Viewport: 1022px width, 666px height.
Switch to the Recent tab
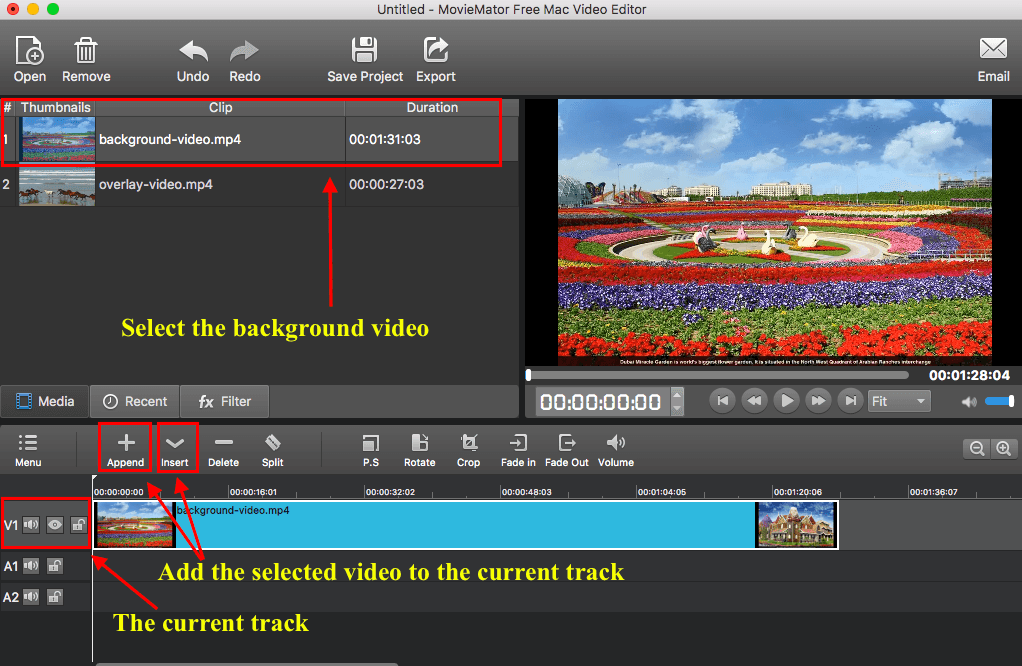135,401
